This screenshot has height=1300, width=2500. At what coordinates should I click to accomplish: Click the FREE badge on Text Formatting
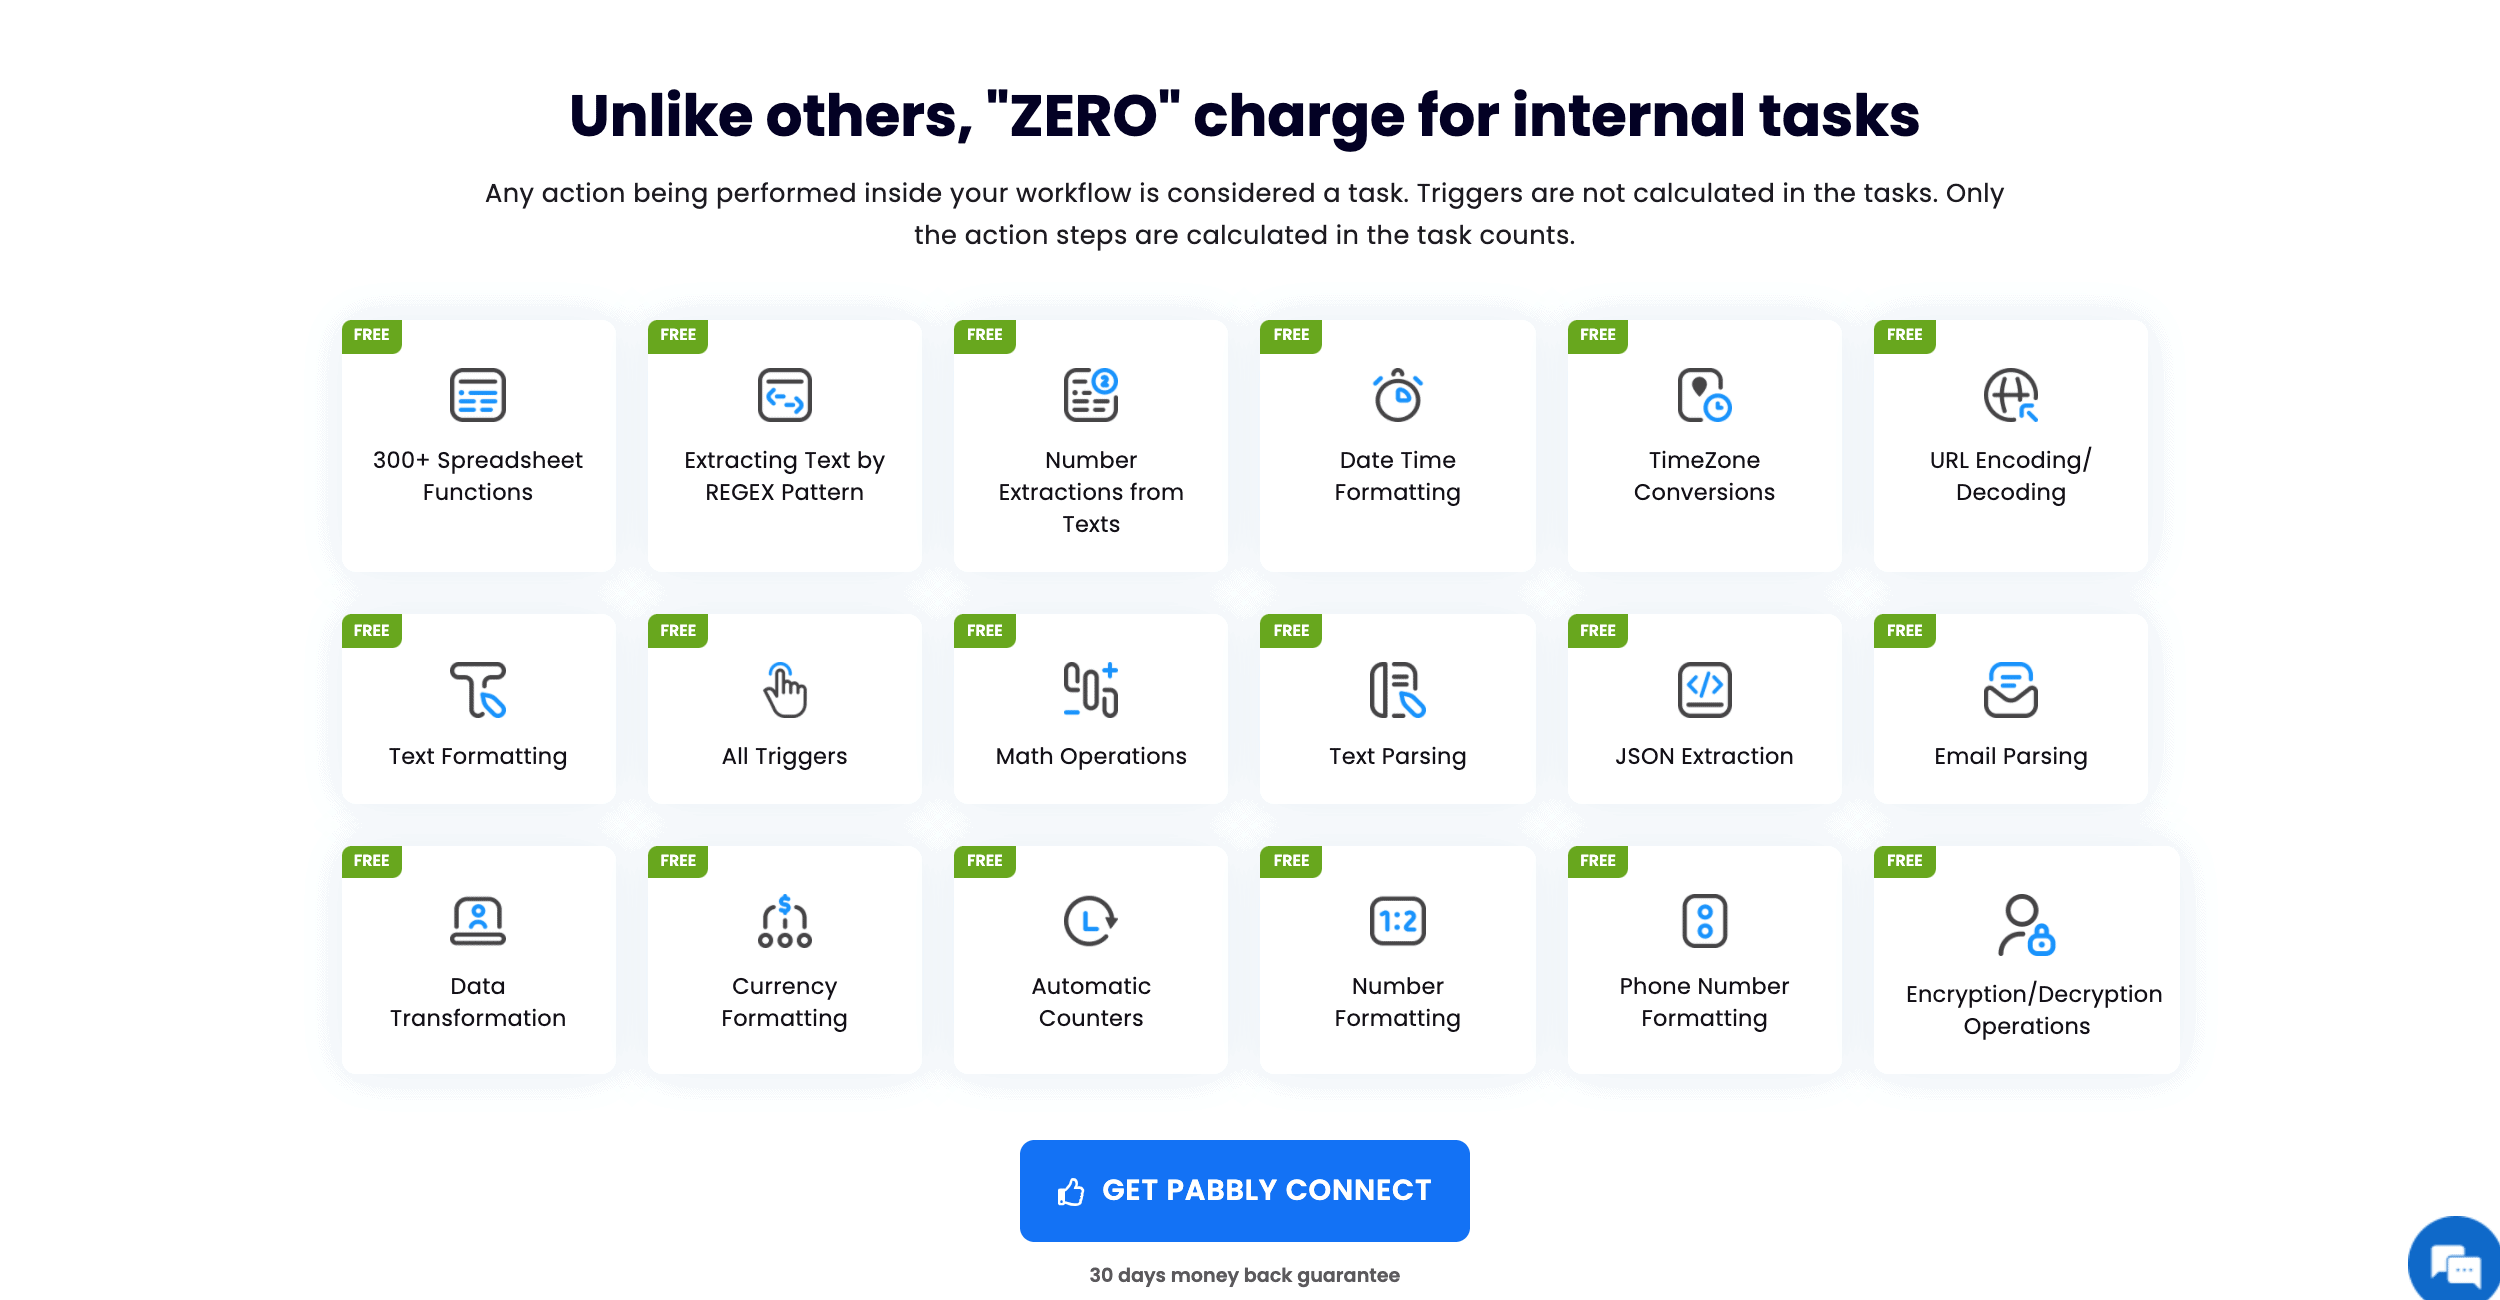(x=371, y=631)
